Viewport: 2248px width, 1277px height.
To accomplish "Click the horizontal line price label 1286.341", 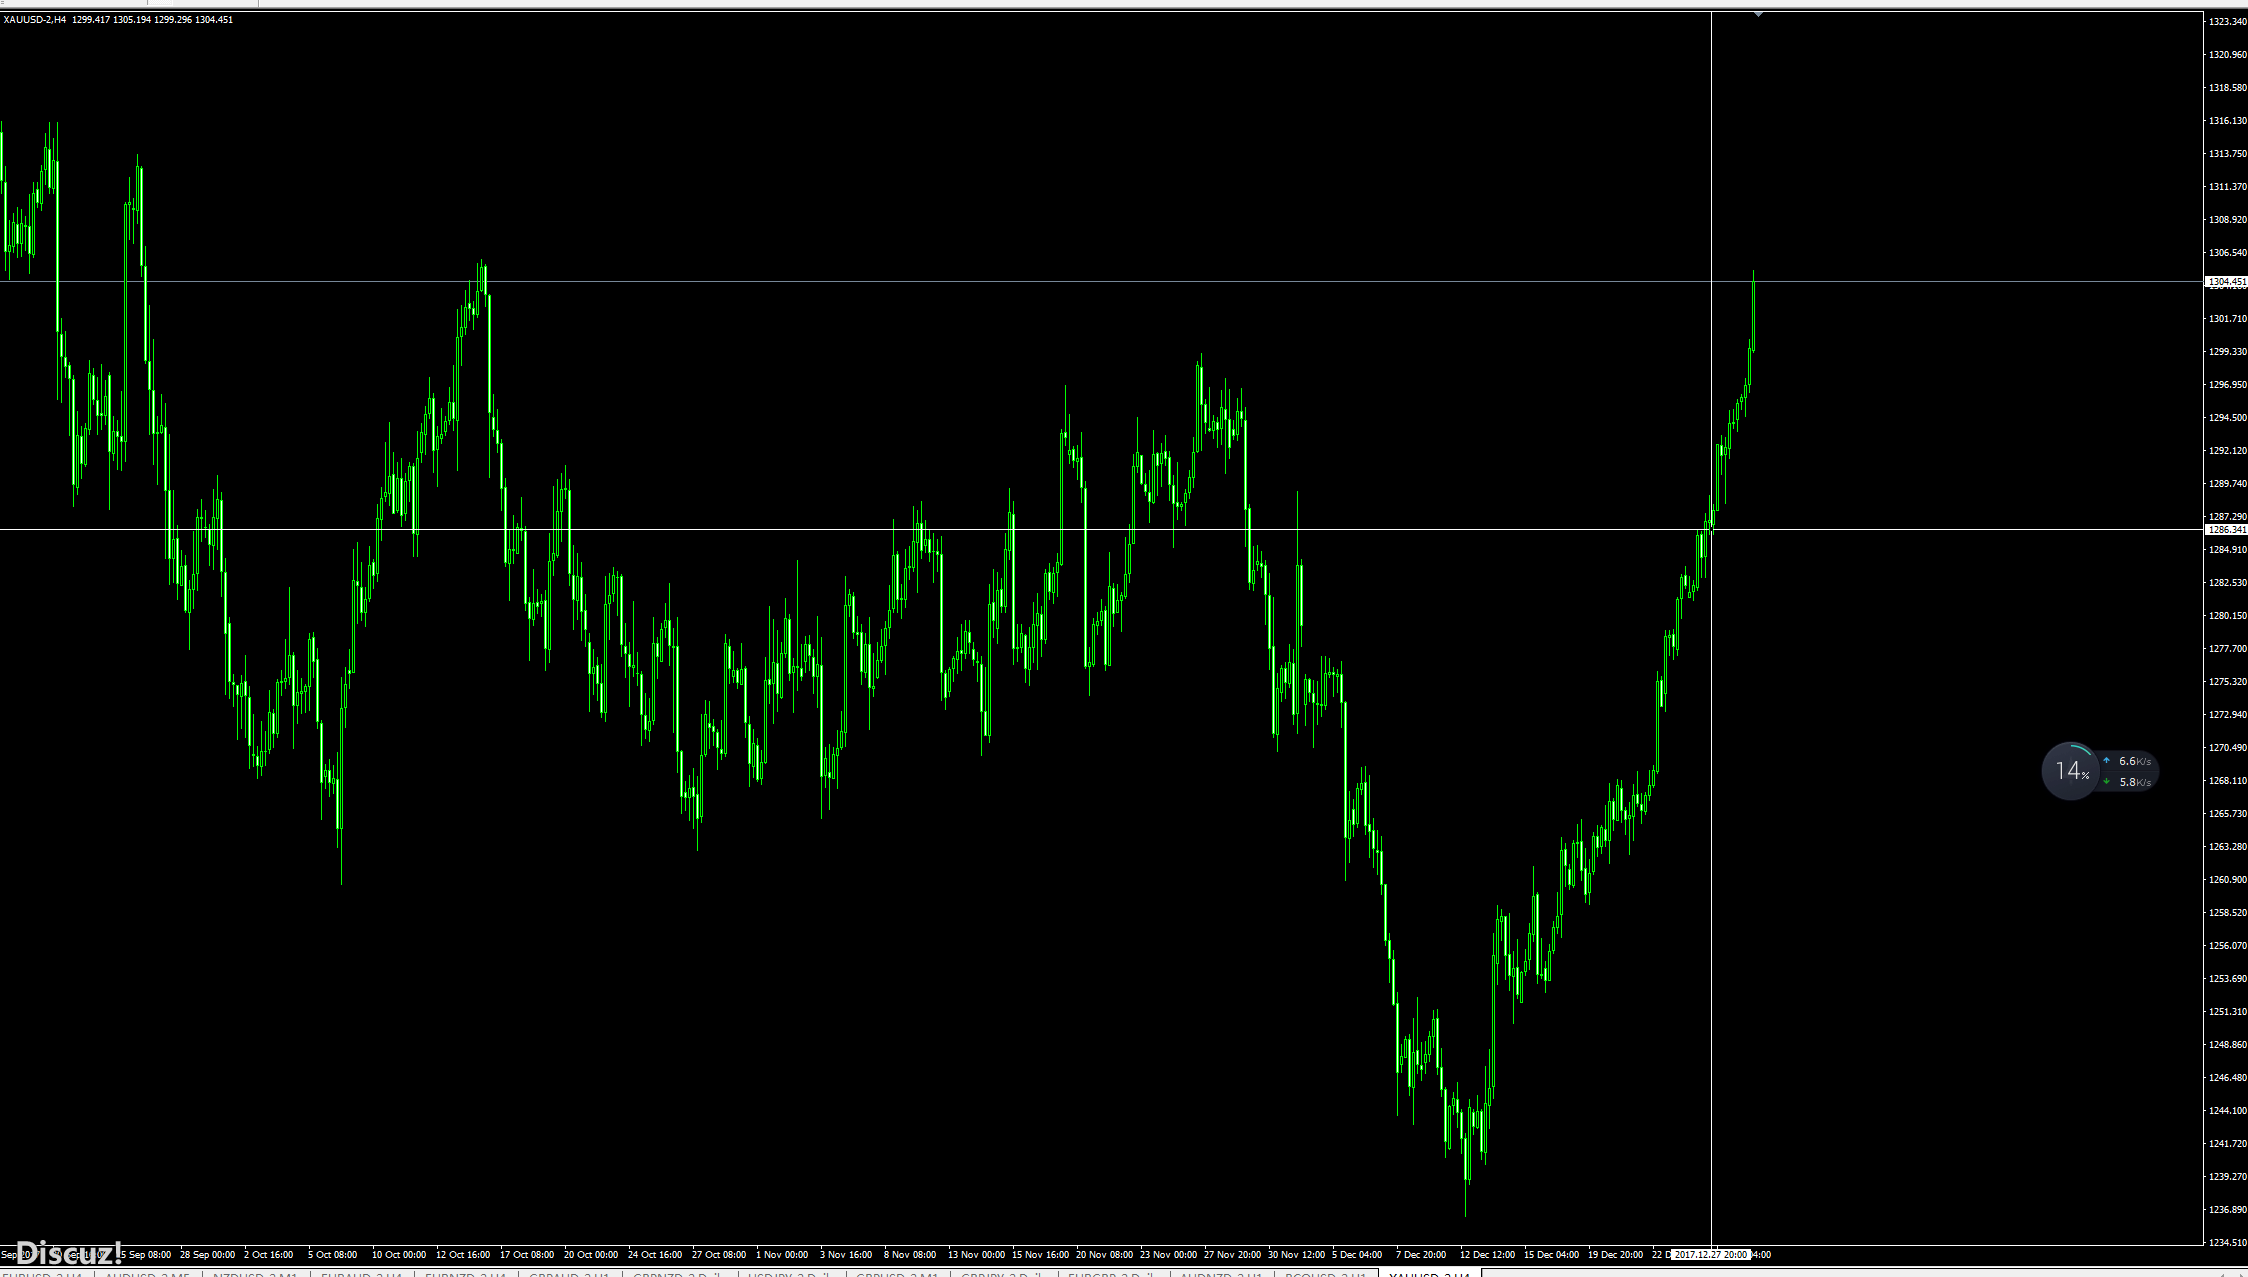I will pyautogui.click(x=2226, y=530).
